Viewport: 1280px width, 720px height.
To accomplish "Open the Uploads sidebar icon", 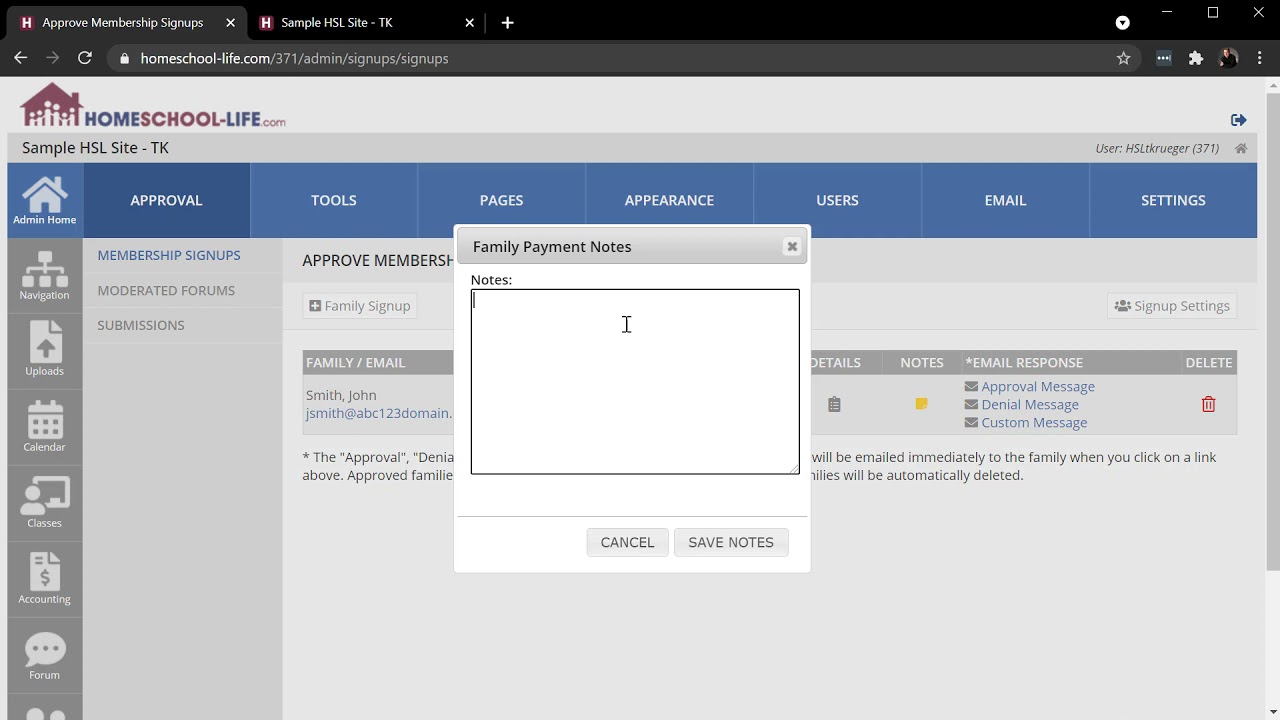I will pyautogui.click(x=44, y=350).
